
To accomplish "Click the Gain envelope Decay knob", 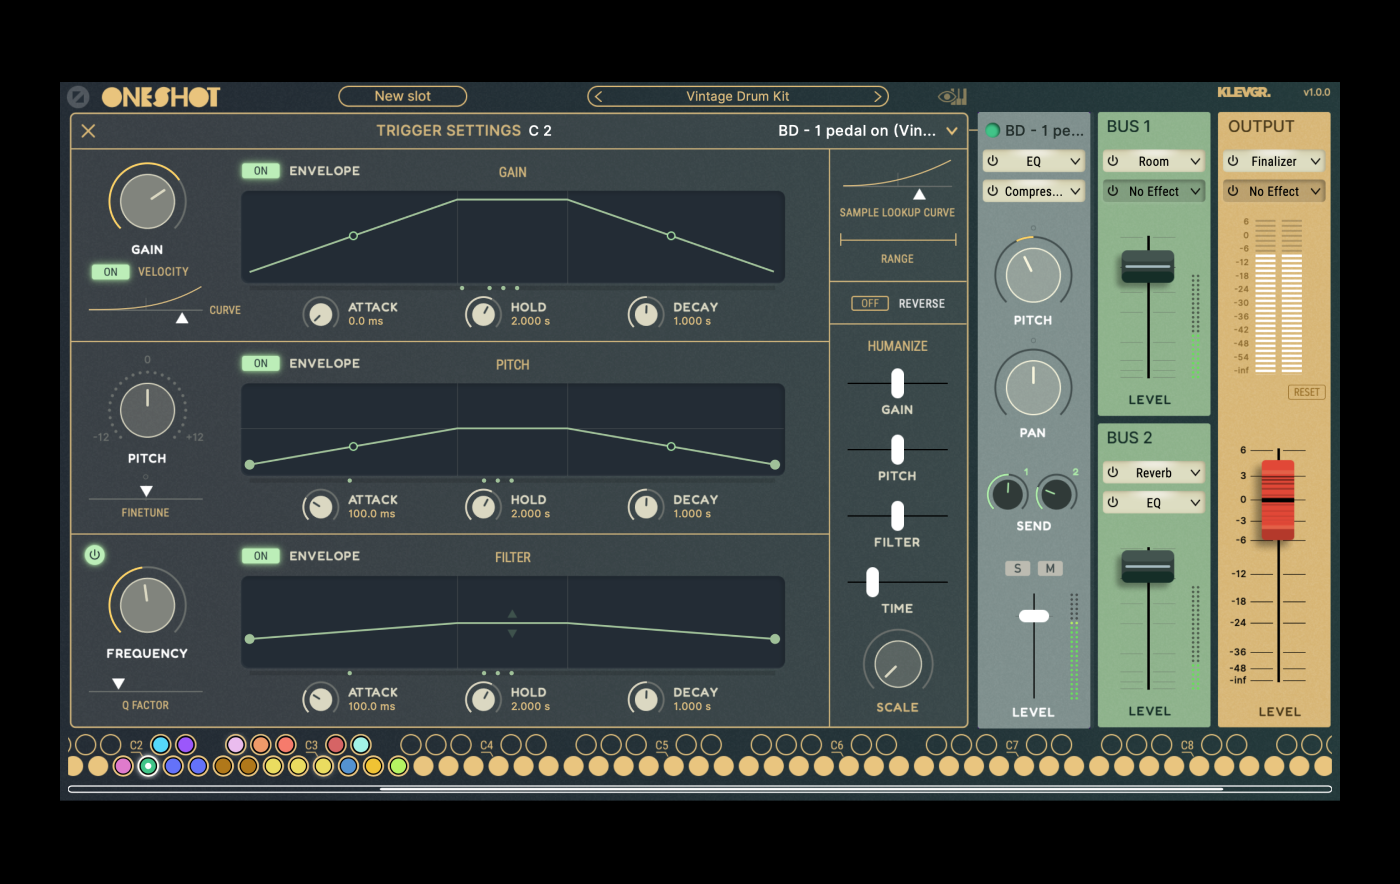I will pyautogui.click(x=646, y=314).
